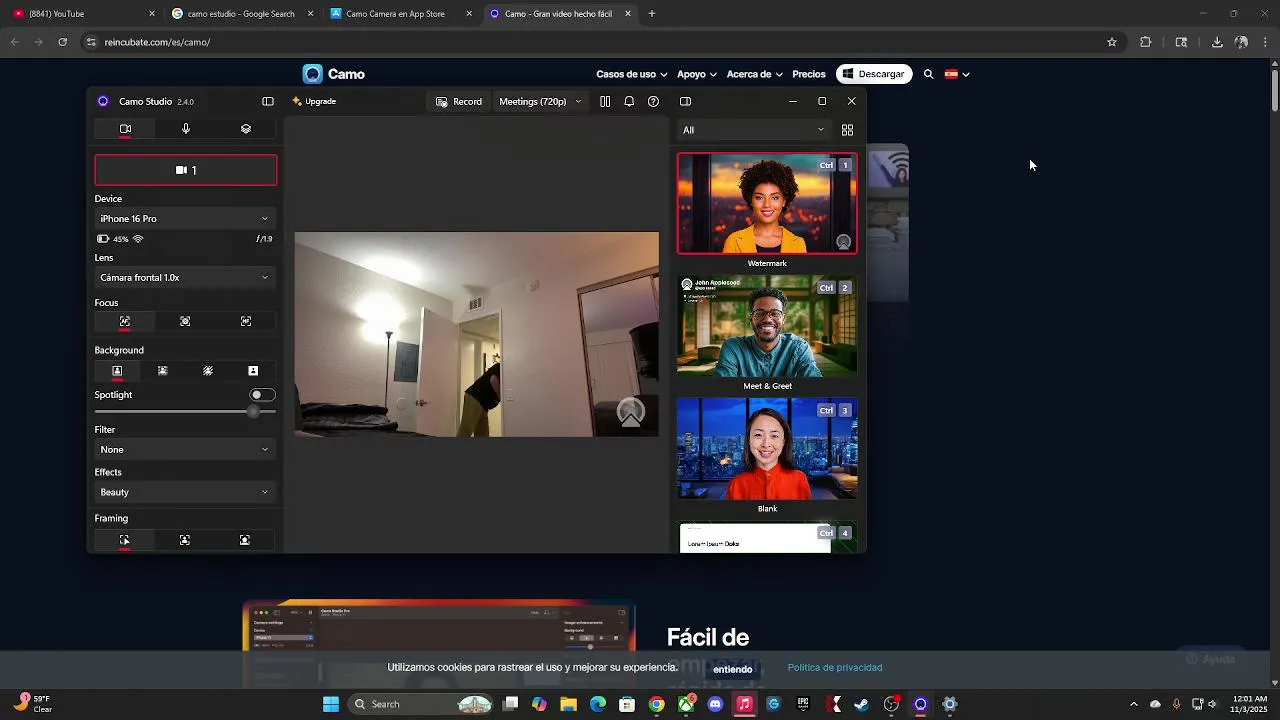Select the third Framing mode option
The width and height of the screenshot is (1280, 720).
click(x=245, y=540)
